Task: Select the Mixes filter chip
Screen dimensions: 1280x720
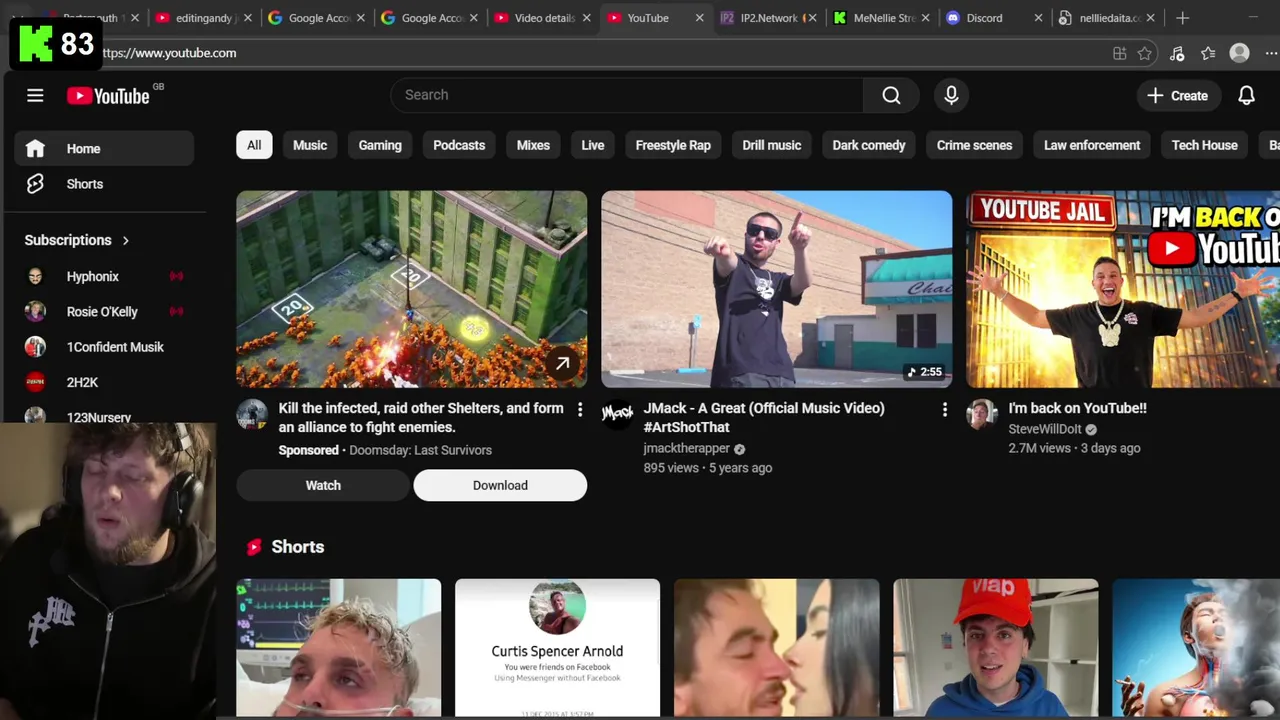Action: 533,145
